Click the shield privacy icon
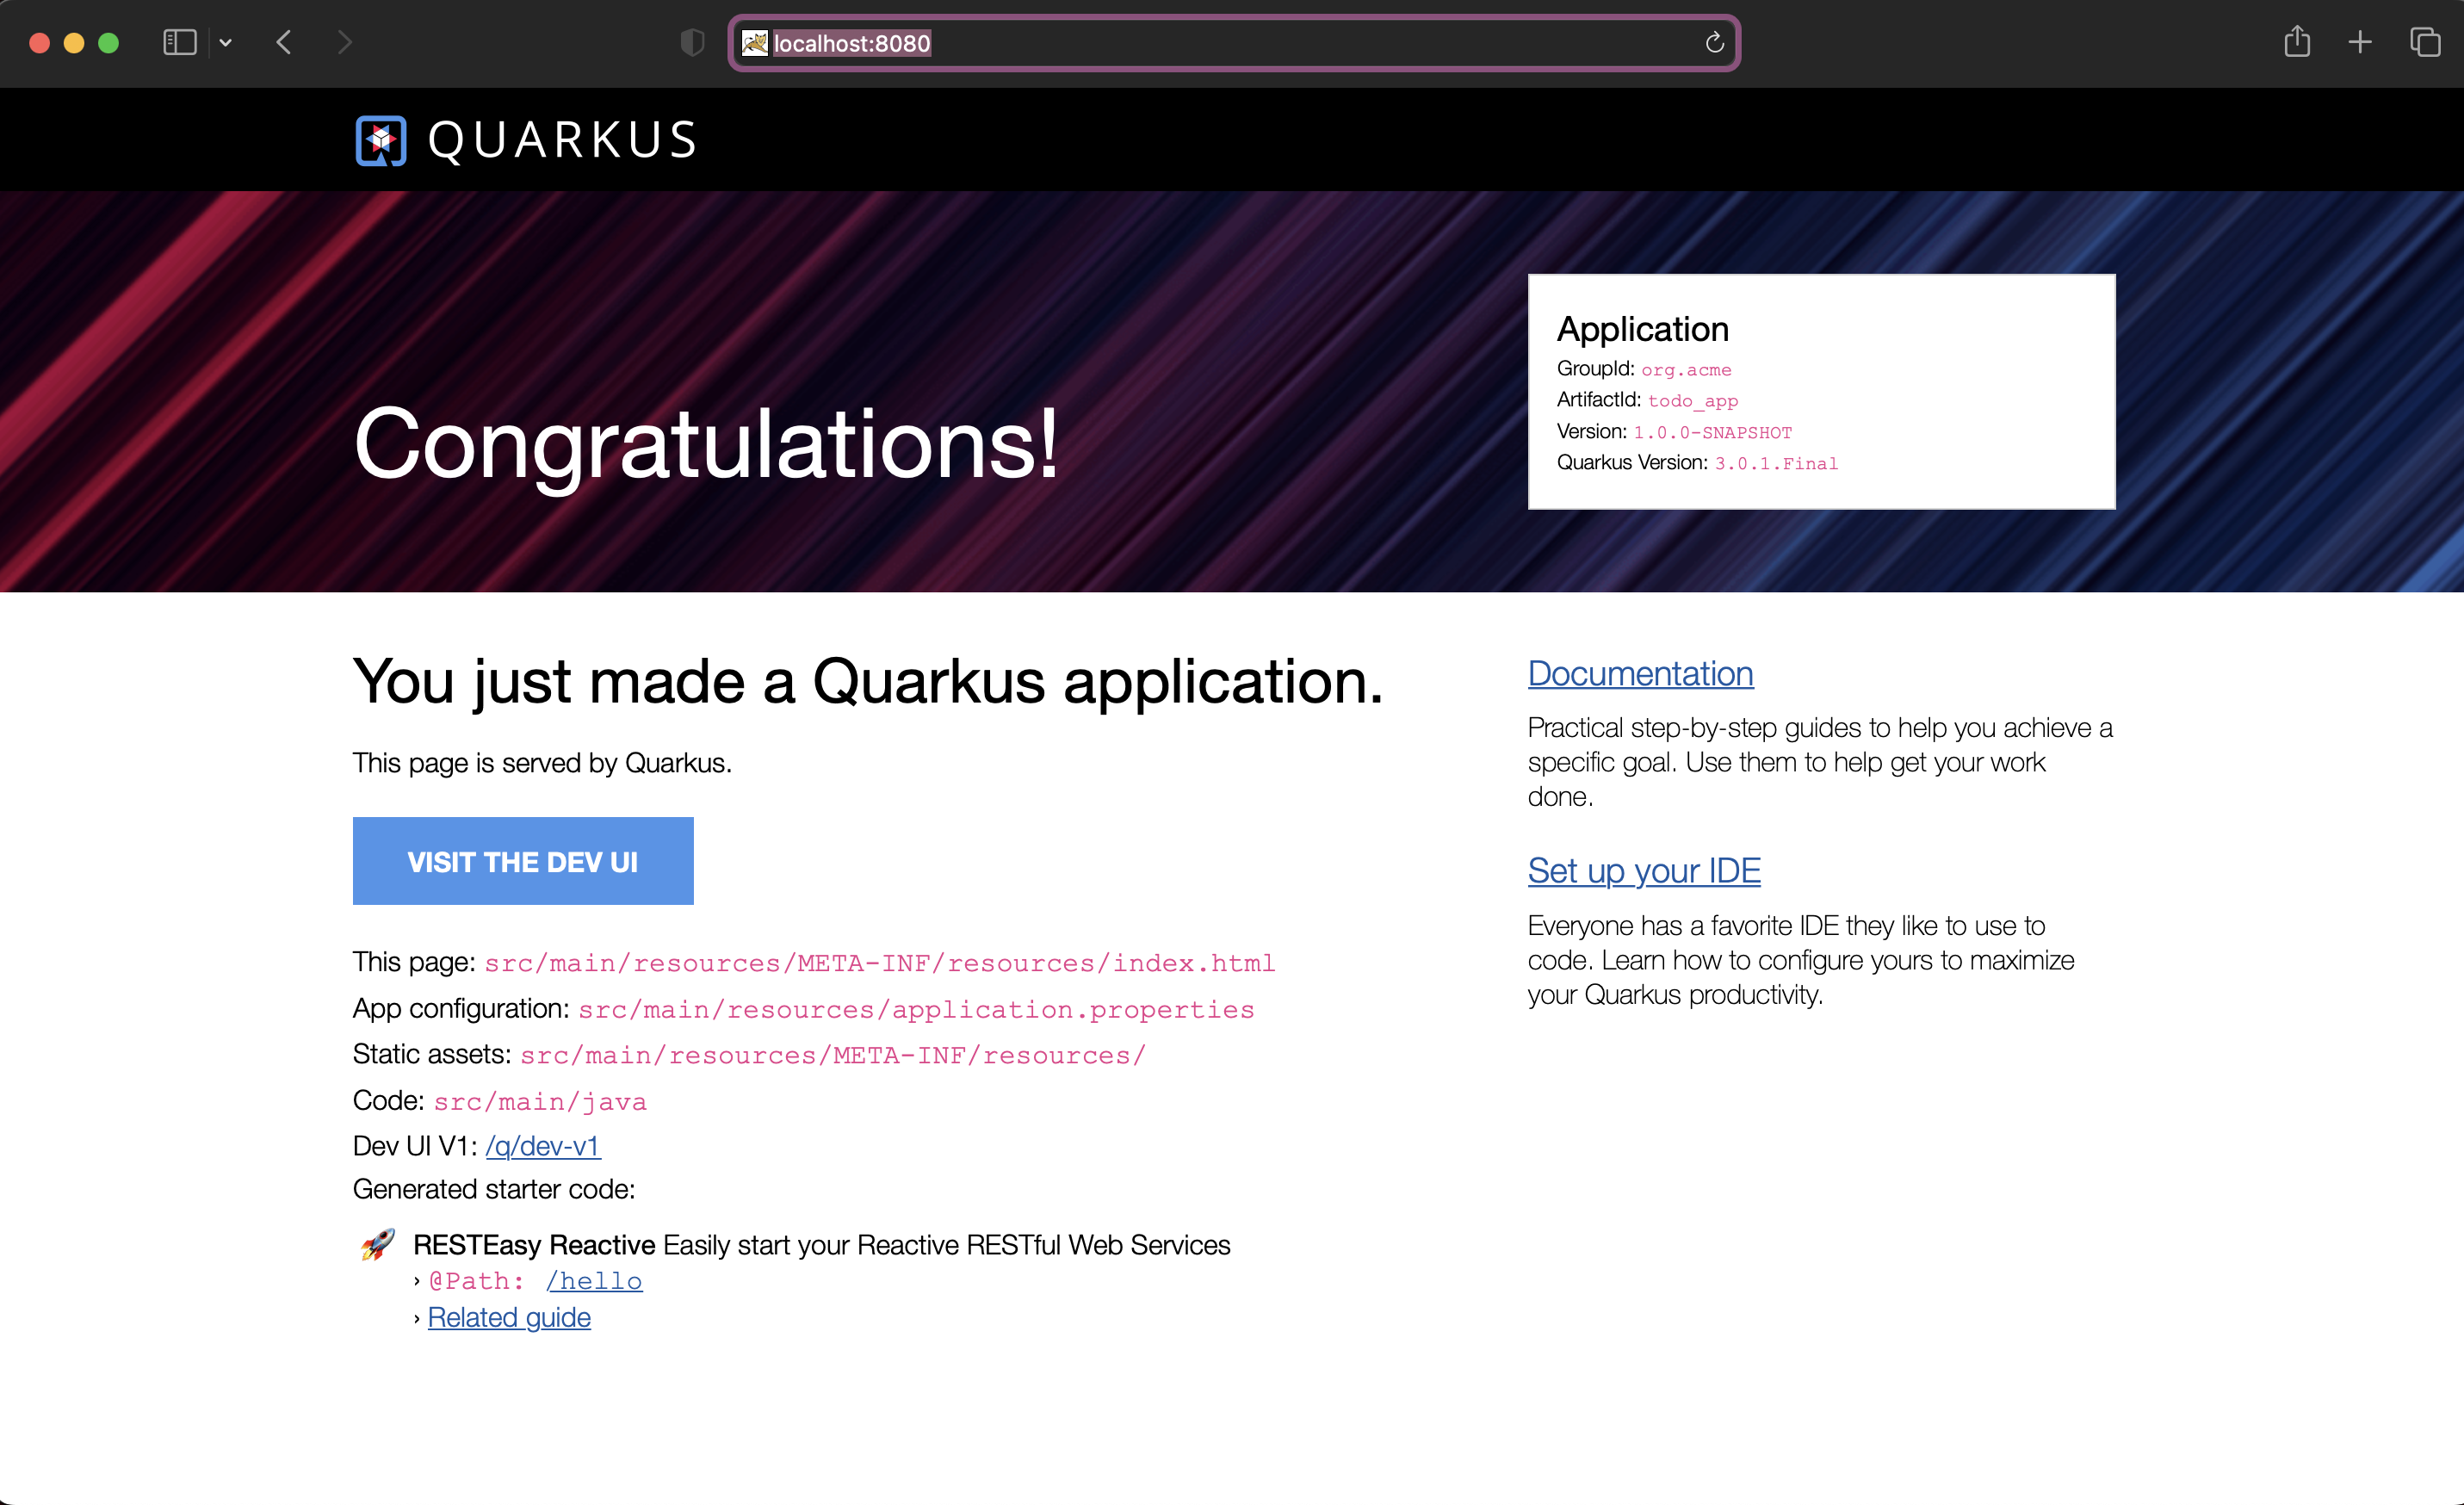Viewport: 2464px width, 1505px height. [691, 42]
